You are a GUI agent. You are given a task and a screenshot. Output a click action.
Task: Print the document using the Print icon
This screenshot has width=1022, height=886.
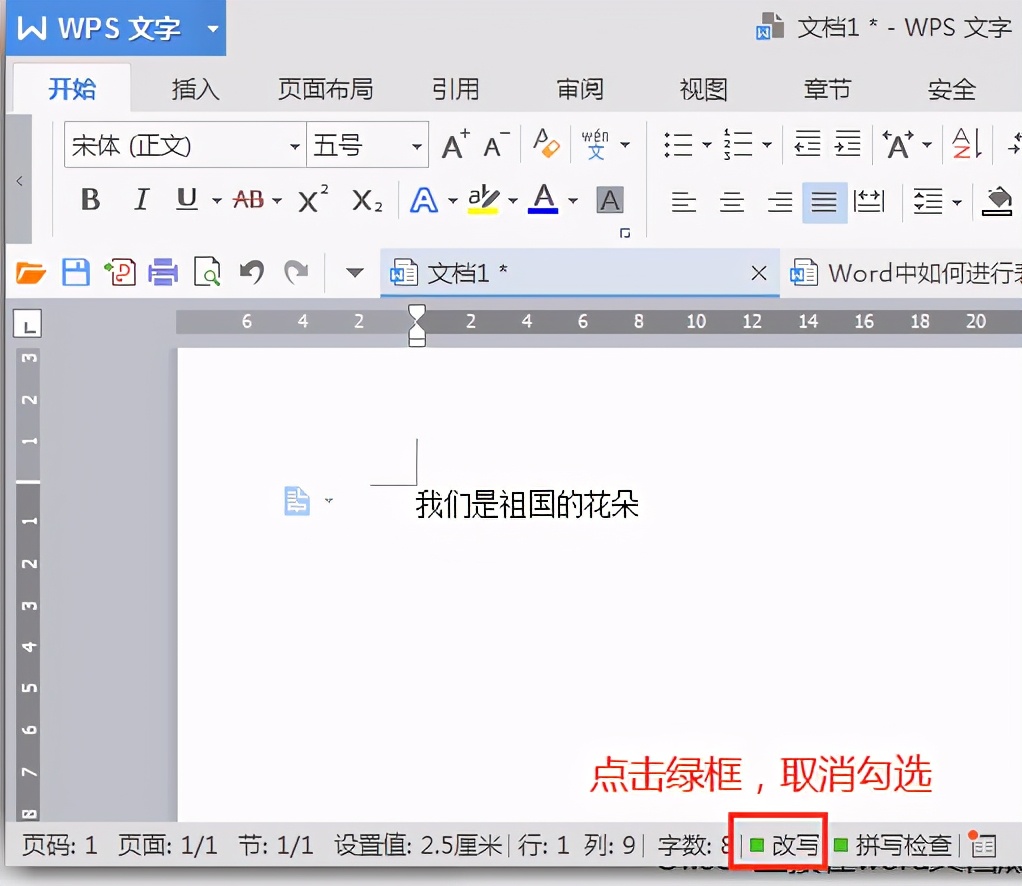pyautogui.click(x=164, y=272)
